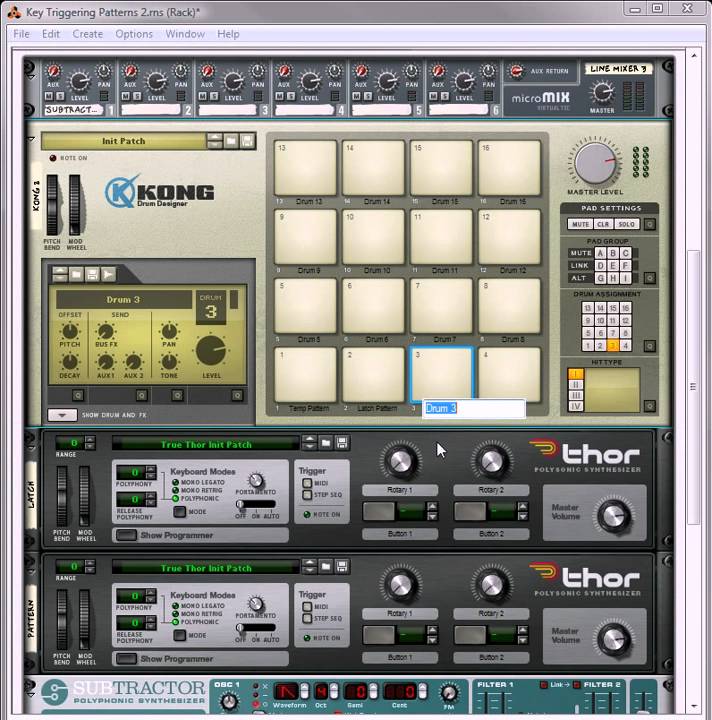Viewport: 712px width, 720px height.
Task: Click the Kong Master Level knob
Action: [595, 163]
